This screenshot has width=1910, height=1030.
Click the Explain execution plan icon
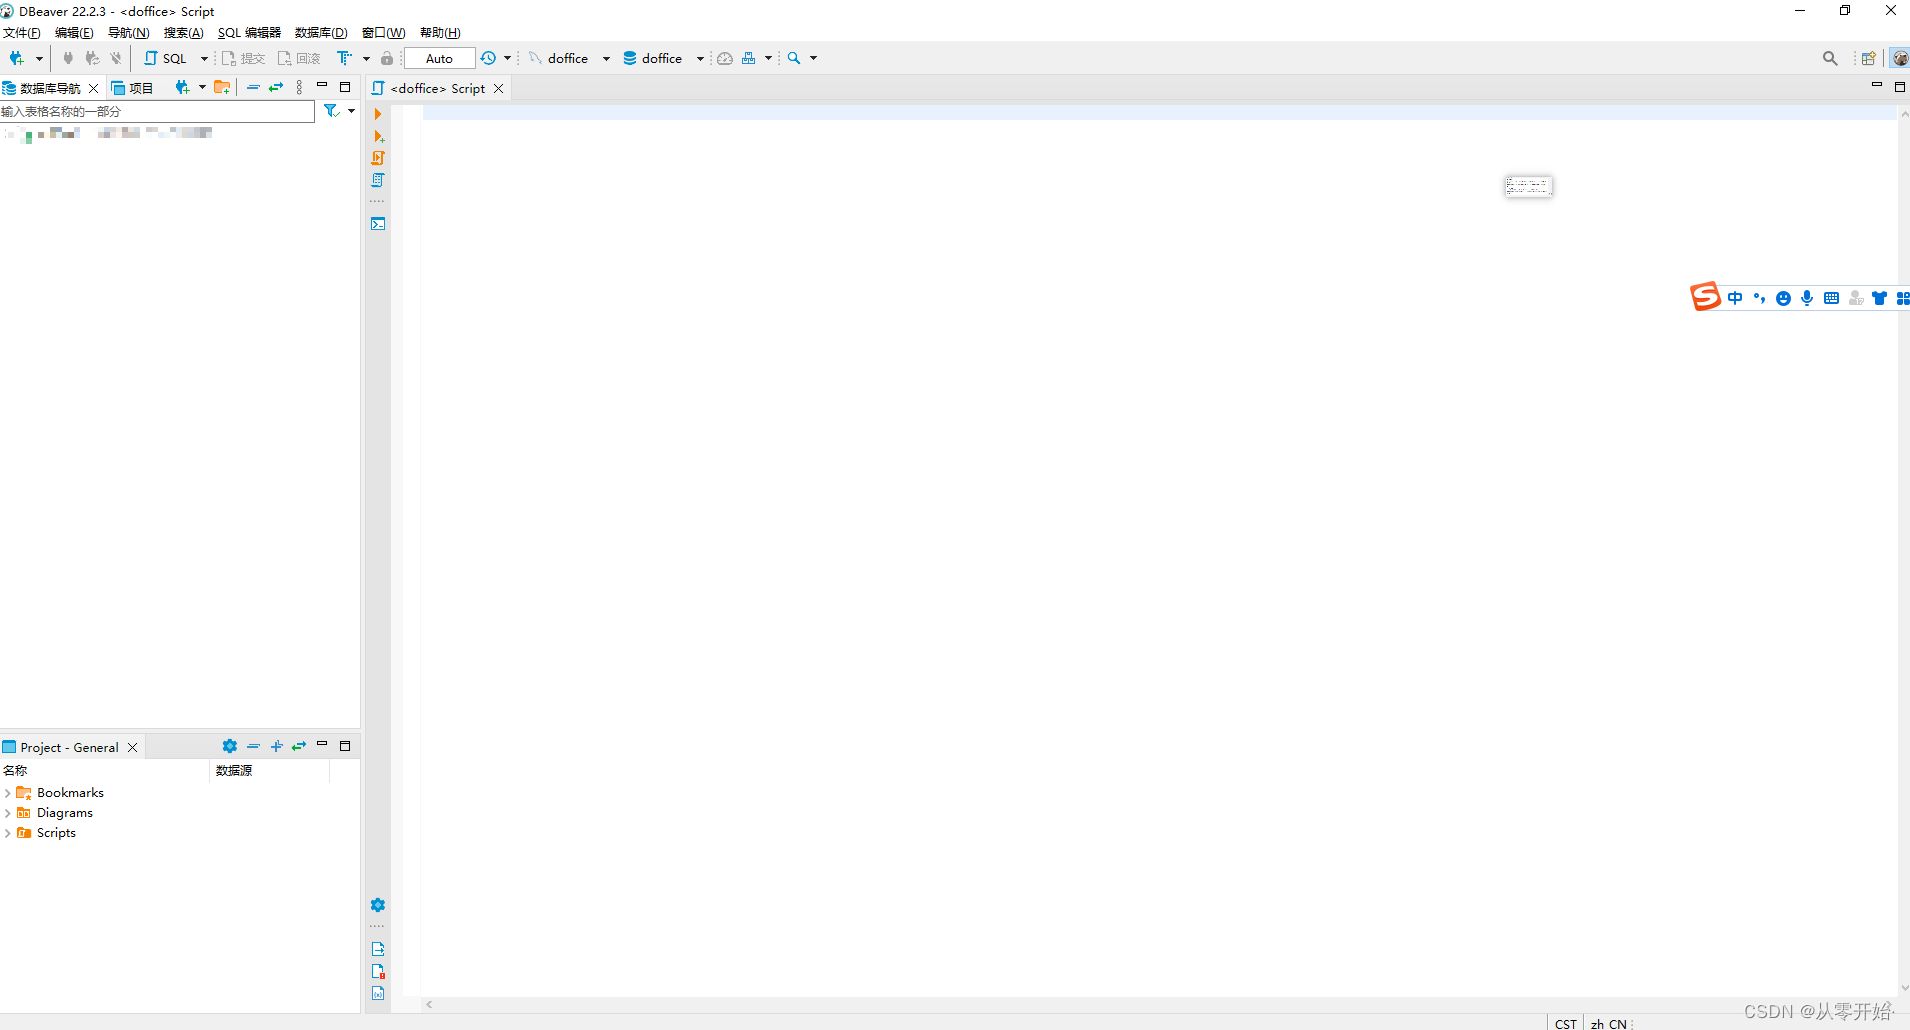[x=378, y=180]
